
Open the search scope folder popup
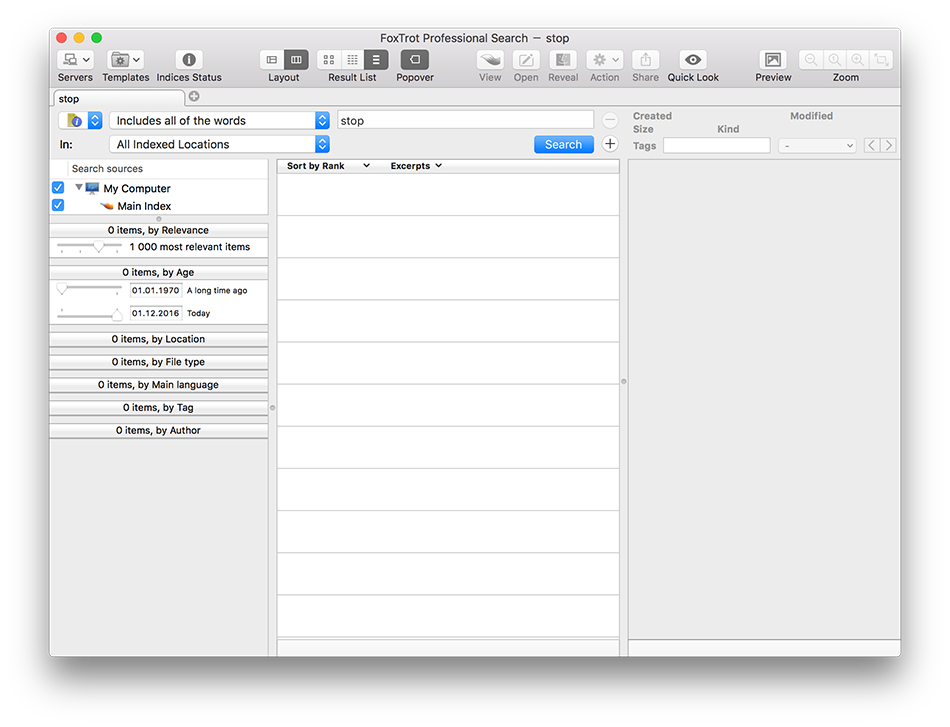81,120
